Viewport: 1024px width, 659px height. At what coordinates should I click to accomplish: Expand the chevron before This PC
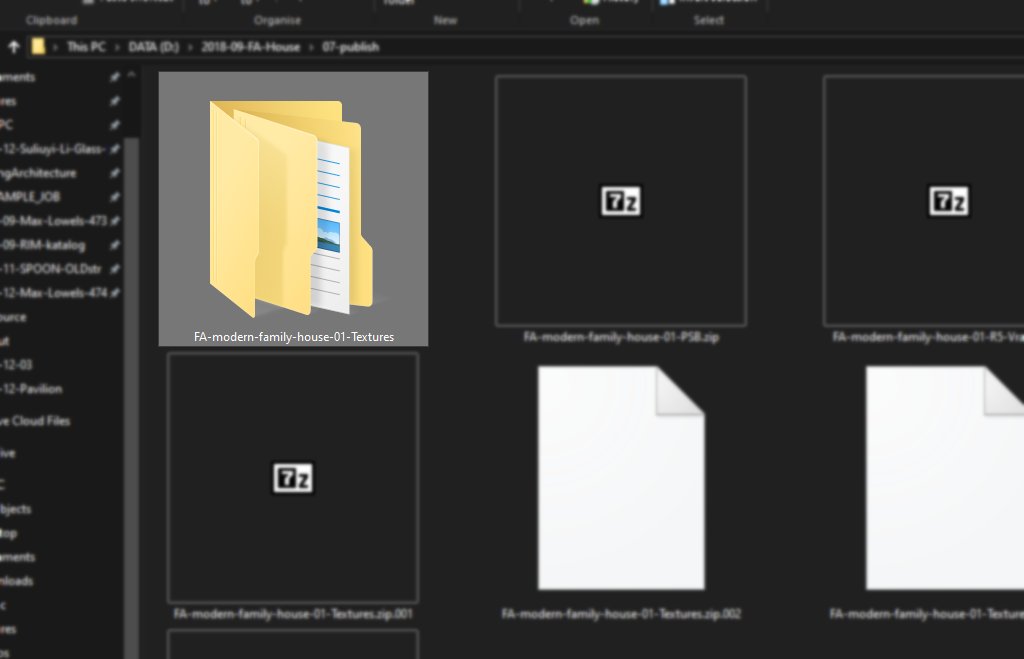(x=56, y=47)
